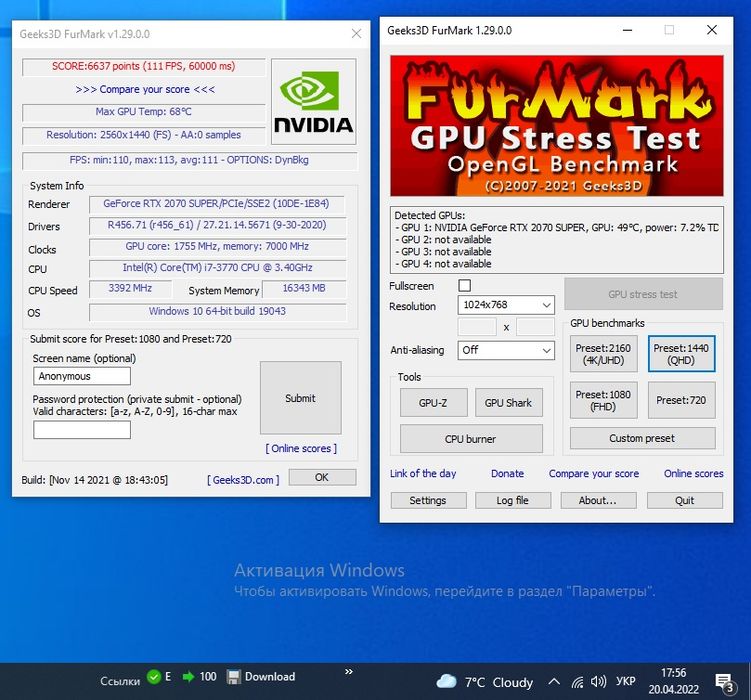Click the password protection input field
The height and width of the screenshot is (700, 751).
[82, 429]
